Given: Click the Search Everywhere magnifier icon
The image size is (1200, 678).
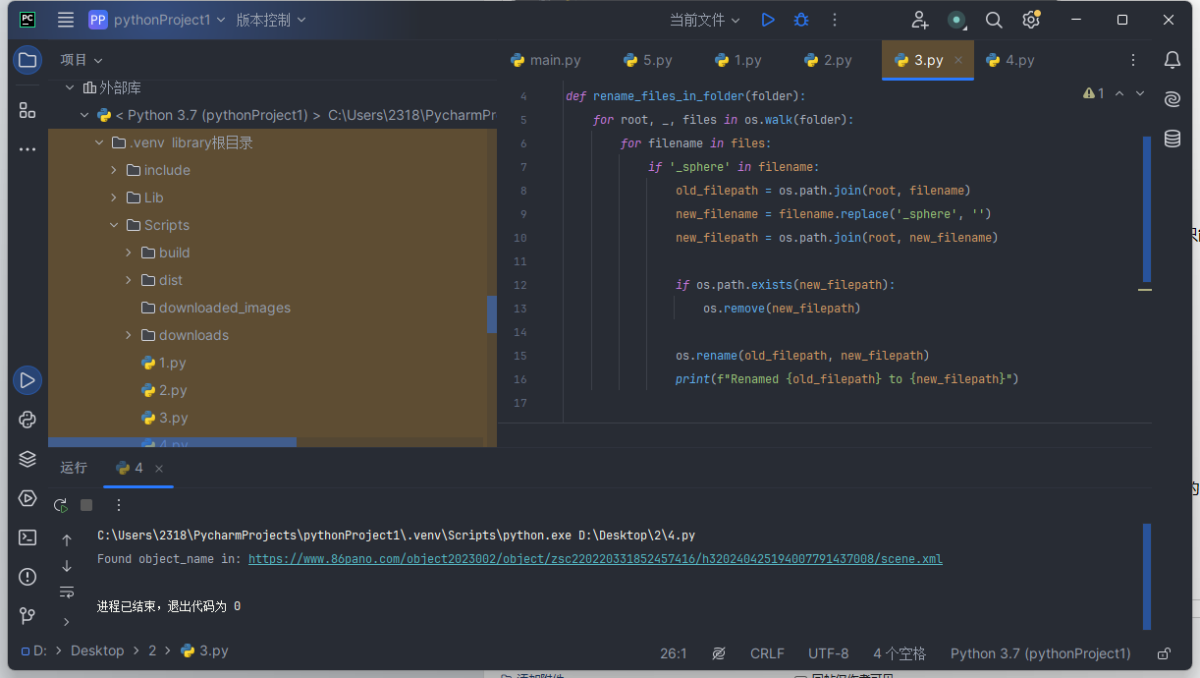Looking at the screenshot, I should point(994,20).
